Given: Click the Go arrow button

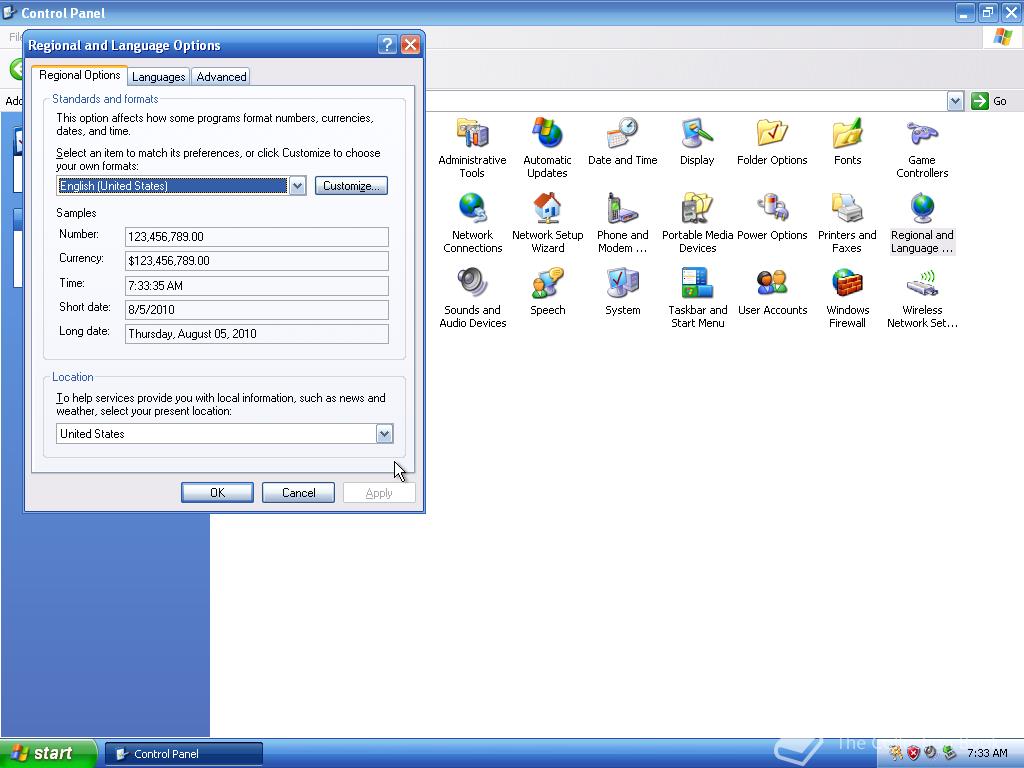Looking at the screenshot, I should pyautogui.click(x=979, y=101).
